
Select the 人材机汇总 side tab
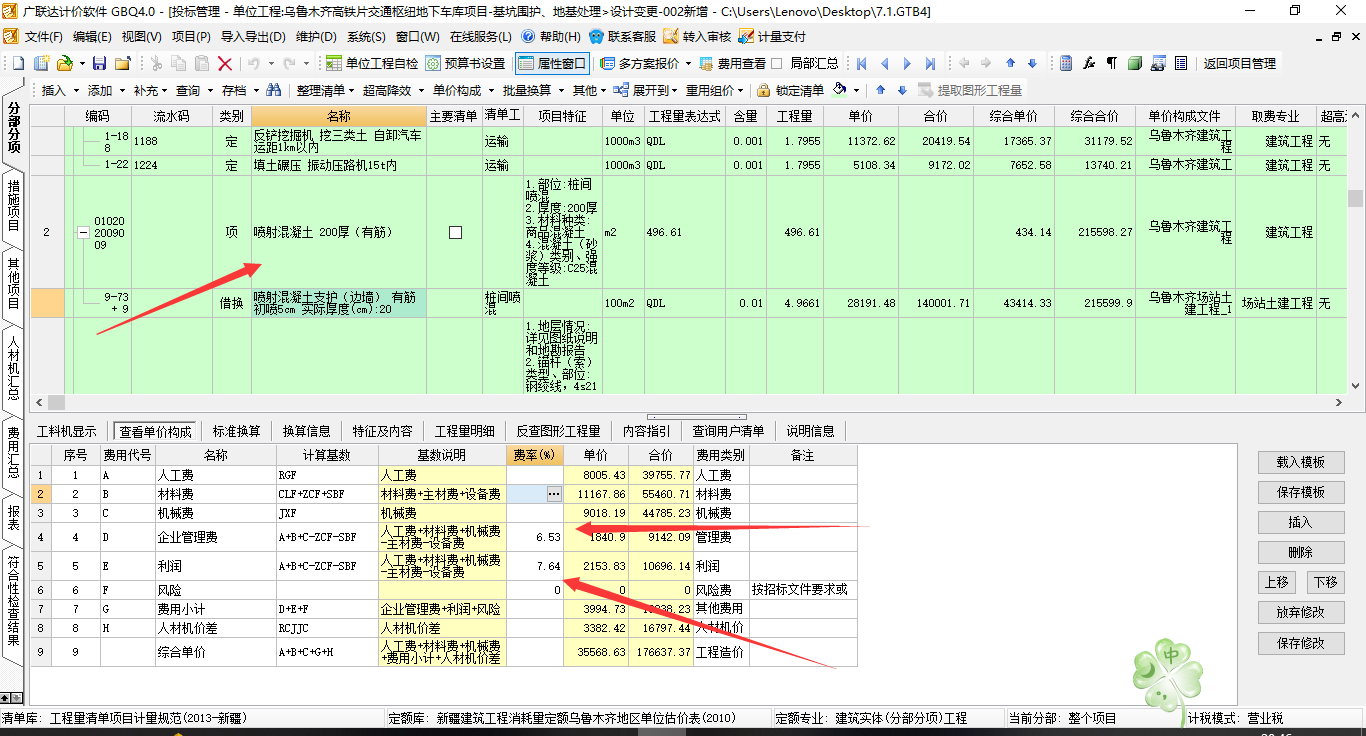(13, 368)
